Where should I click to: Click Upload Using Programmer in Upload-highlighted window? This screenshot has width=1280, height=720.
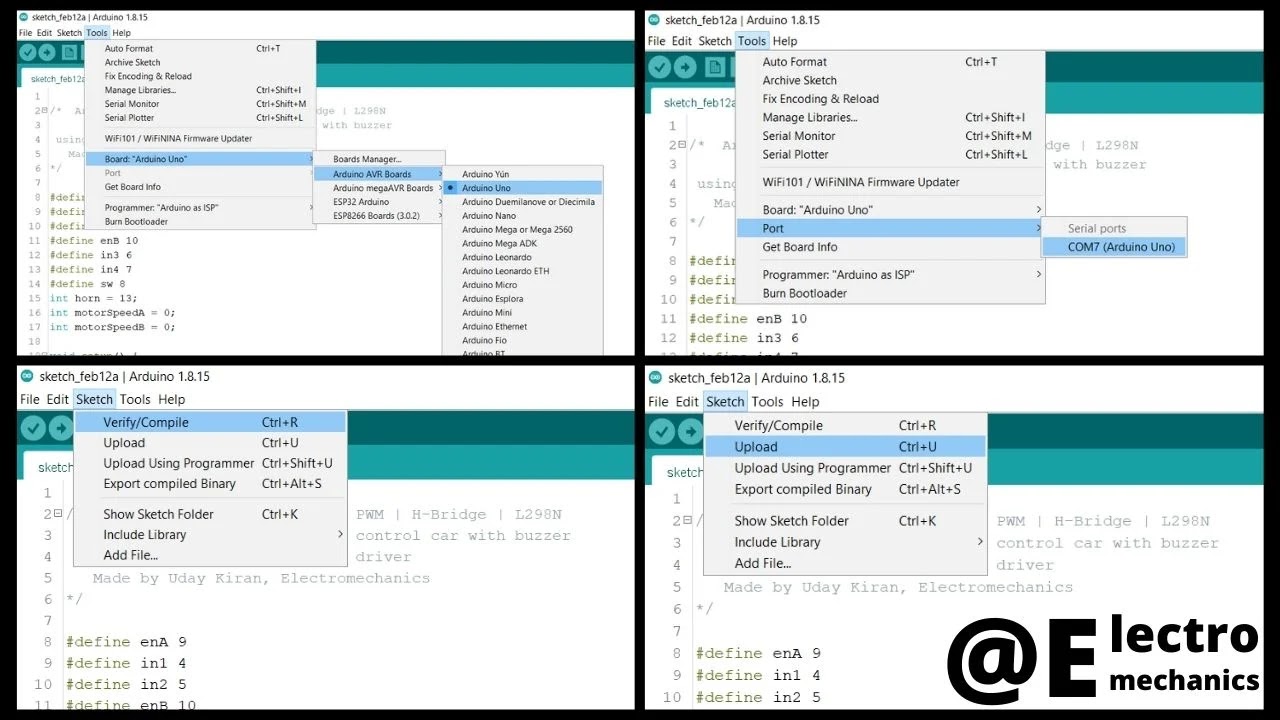[812, 468]
